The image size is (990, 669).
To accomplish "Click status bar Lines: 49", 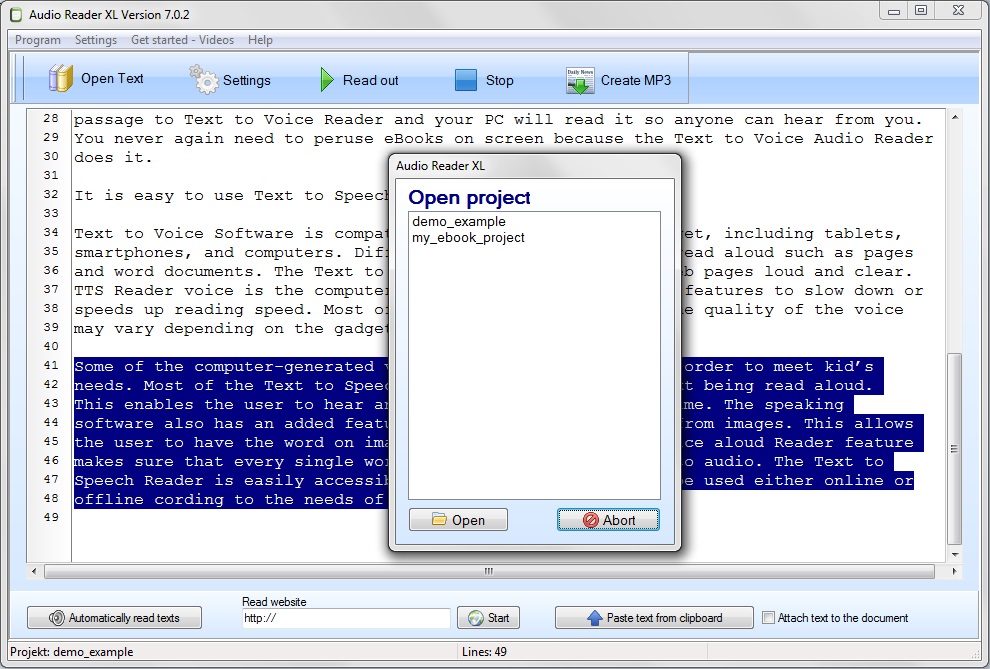I will coord(484,652).
